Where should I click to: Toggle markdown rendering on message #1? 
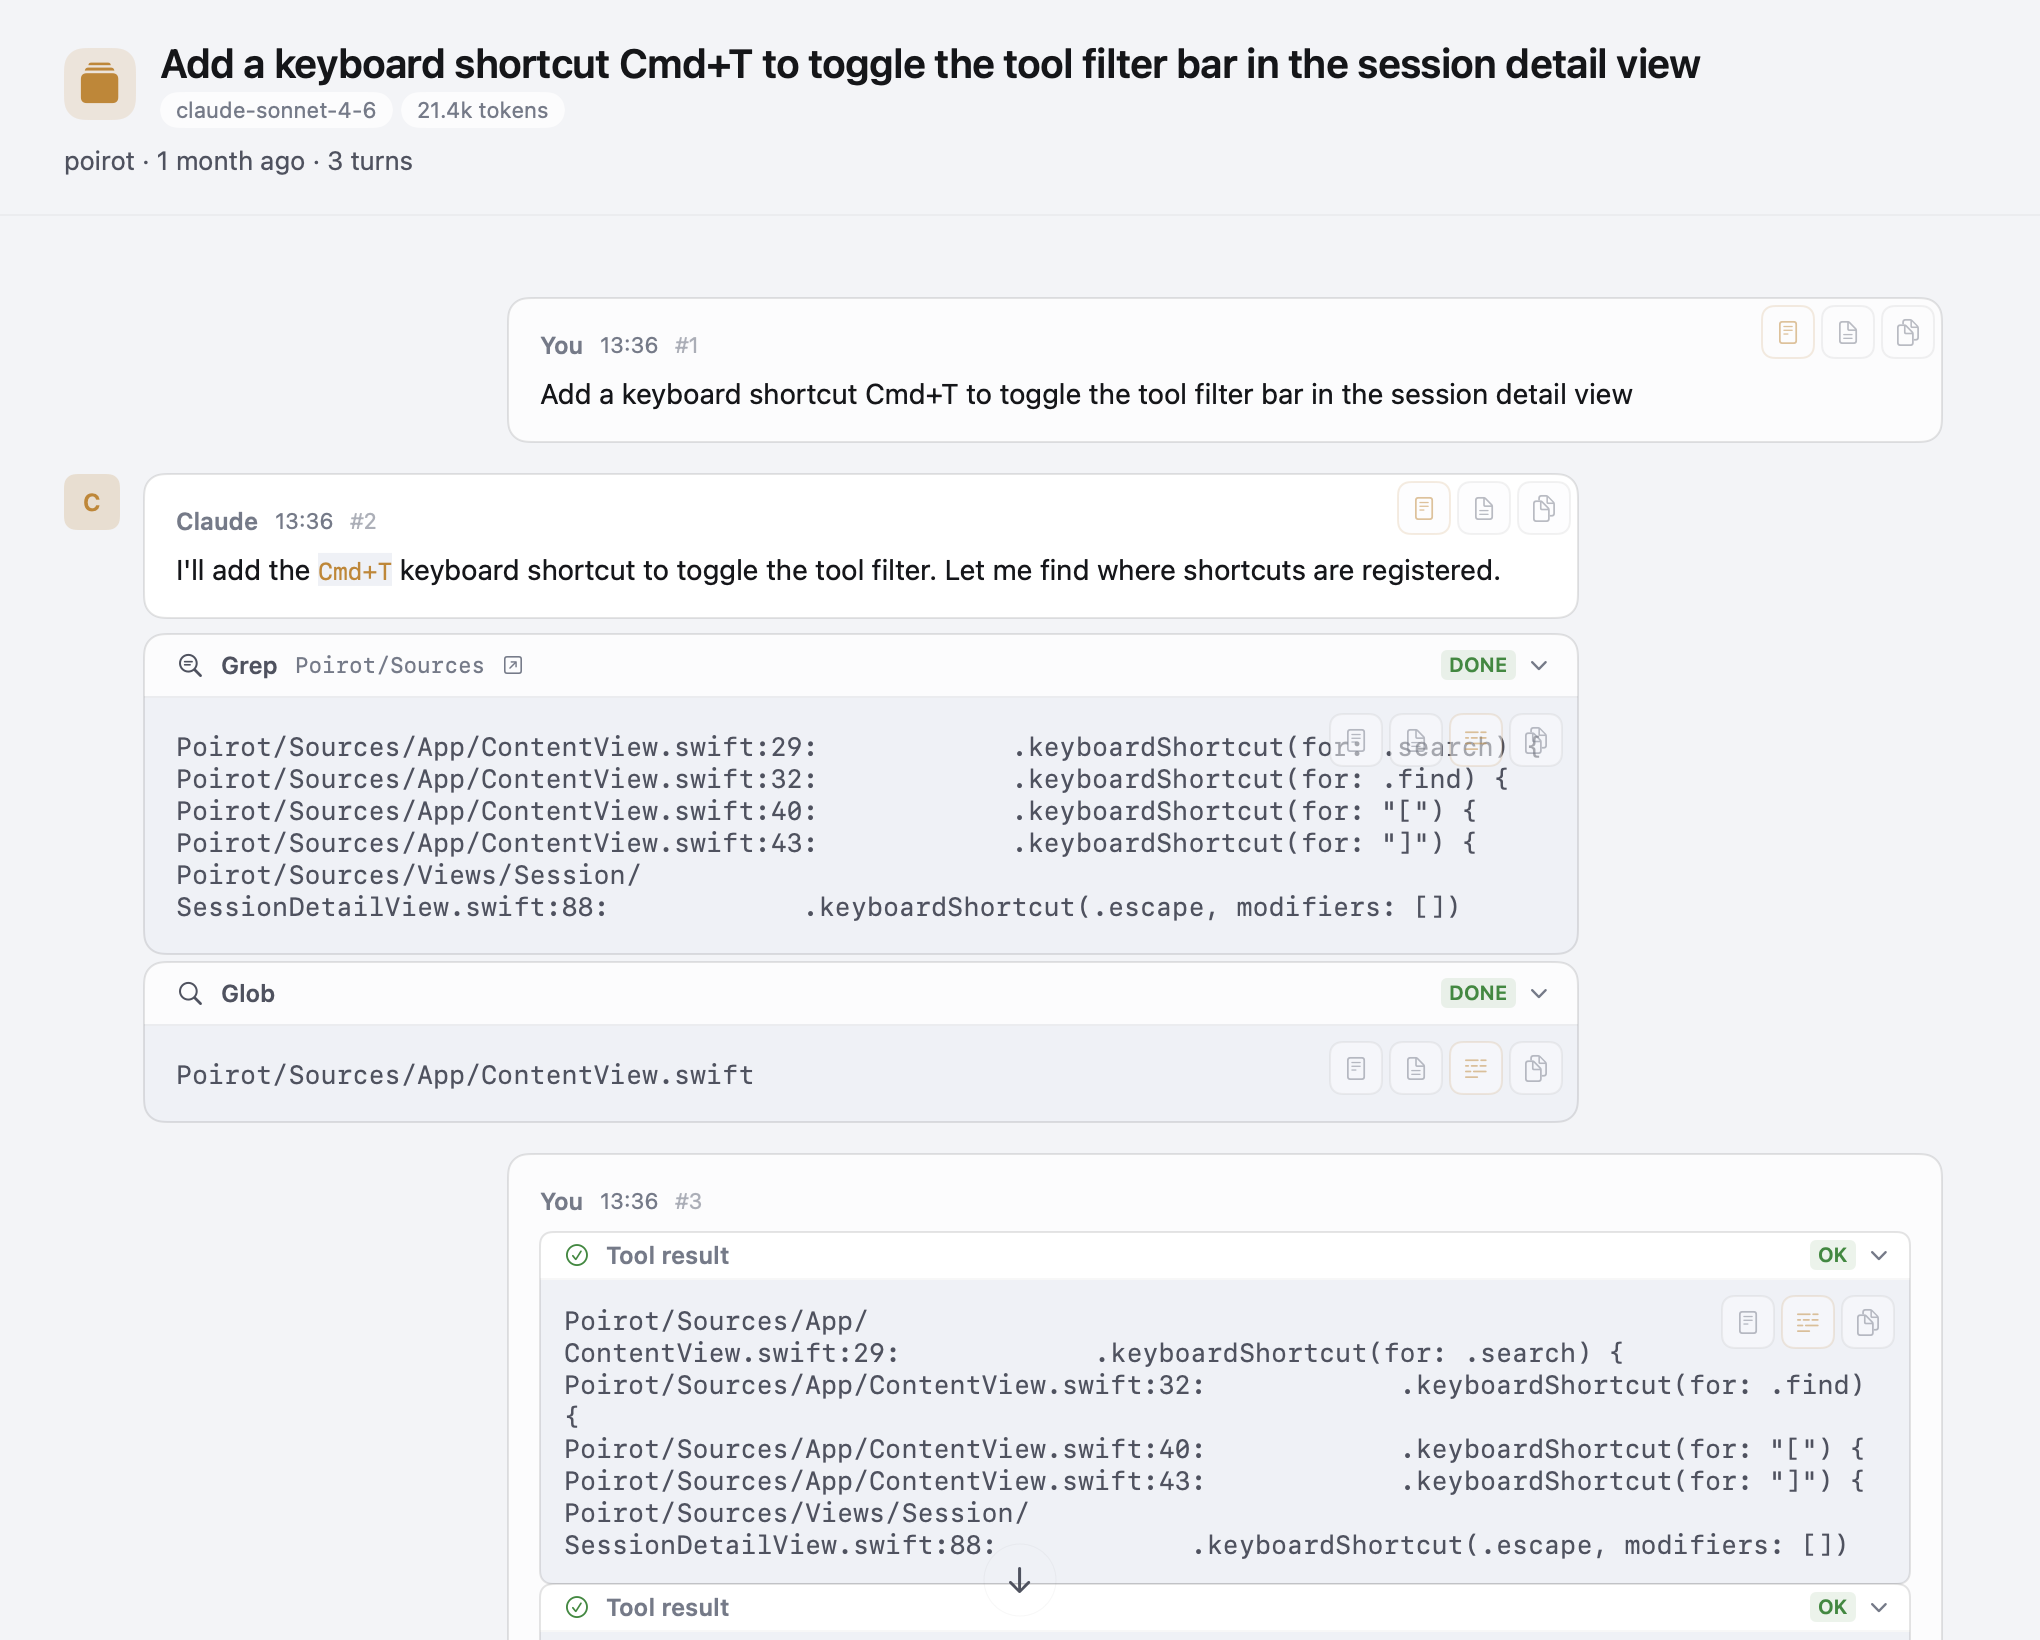(x=1787, y=332)
